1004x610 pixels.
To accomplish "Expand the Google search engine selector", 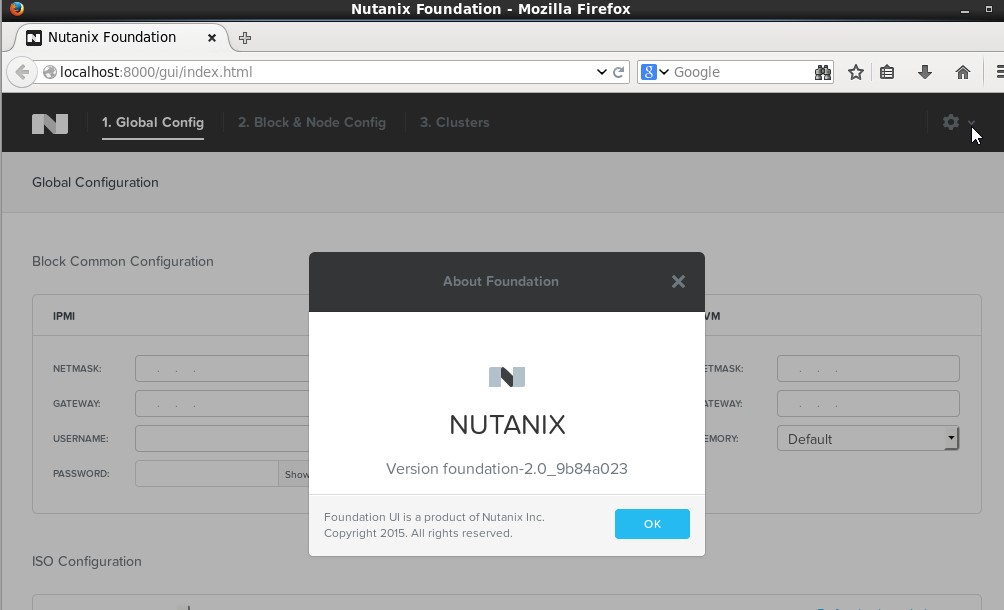I will [x=655, y=72].
